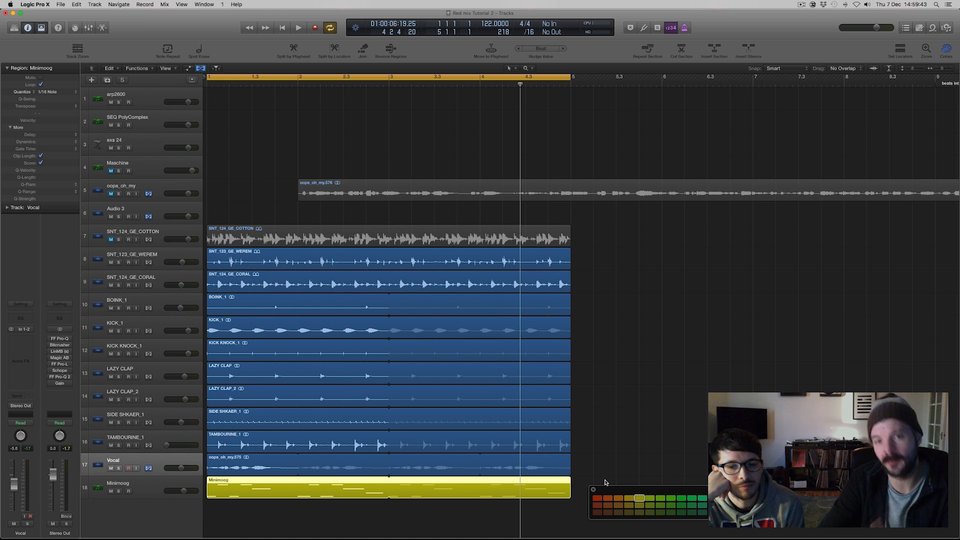Screen dimensions: 960x540
Task: Open the Snap Smart dropdown
Action: [786, 69]
